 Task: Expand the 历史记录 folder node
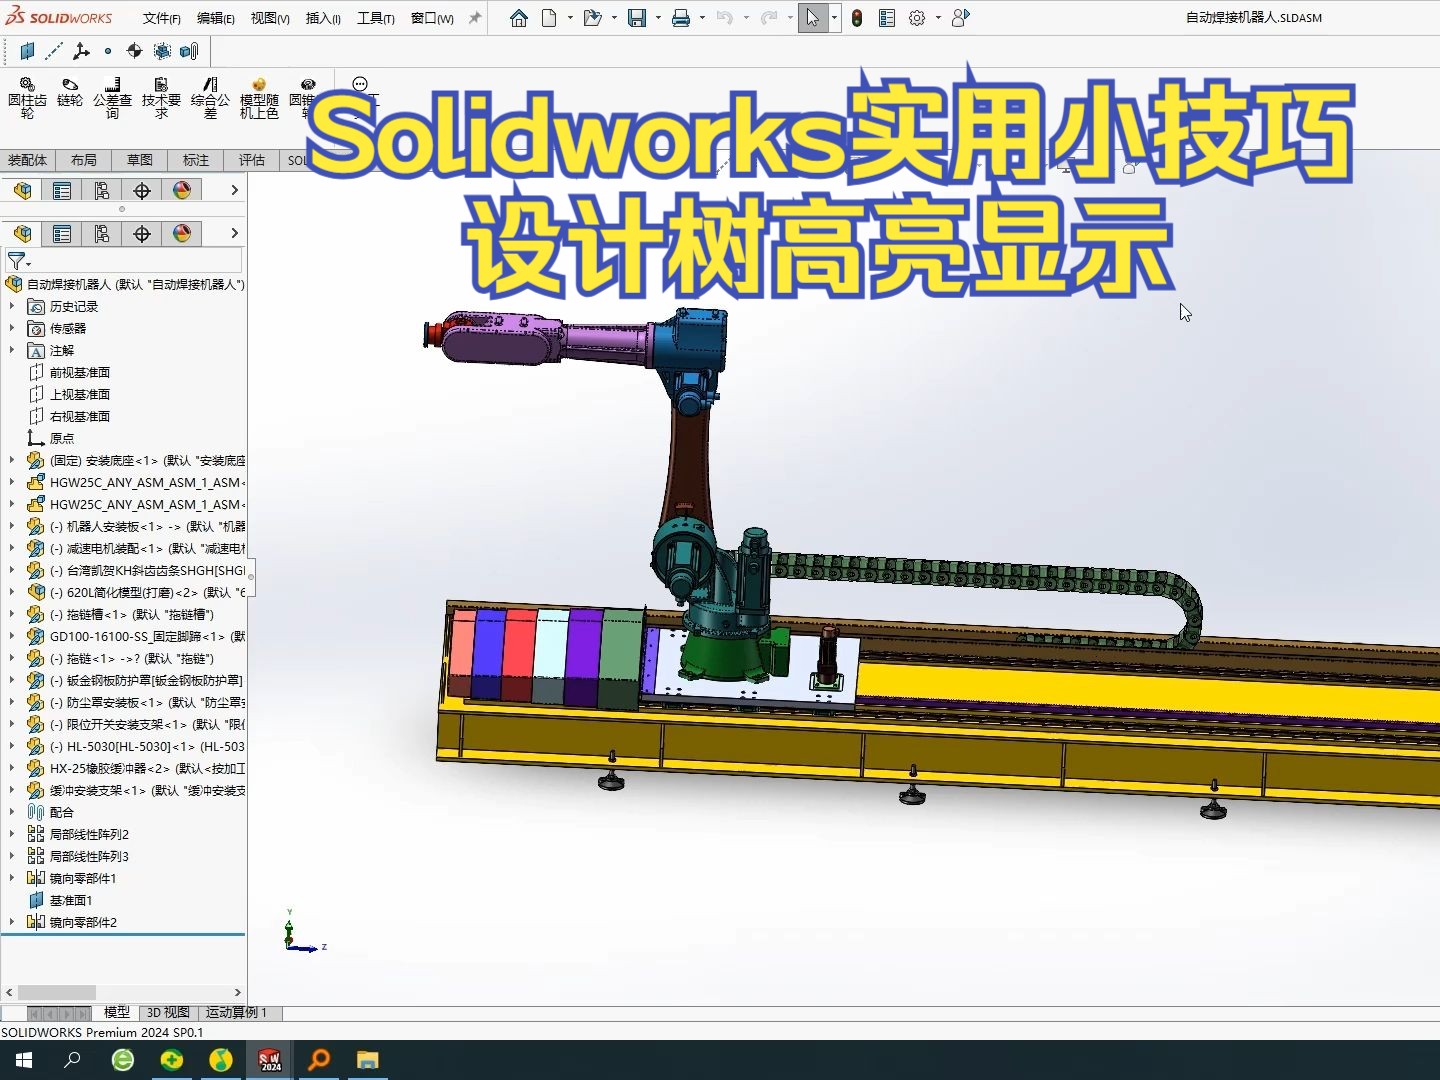pyautogui.click(x=12, y=306)
